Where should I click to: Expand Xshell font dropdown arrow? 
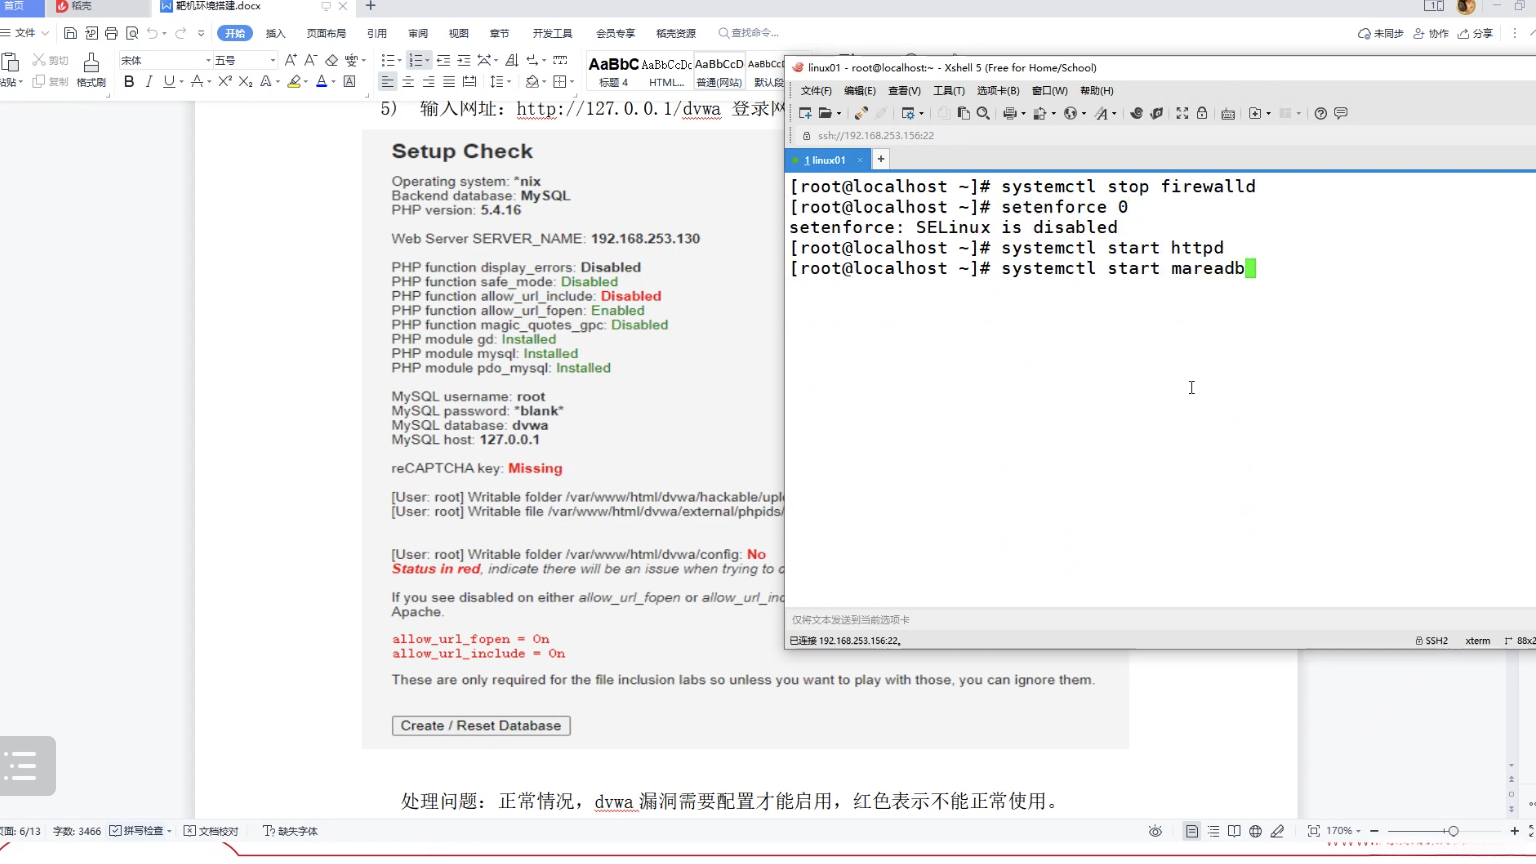1114,113
